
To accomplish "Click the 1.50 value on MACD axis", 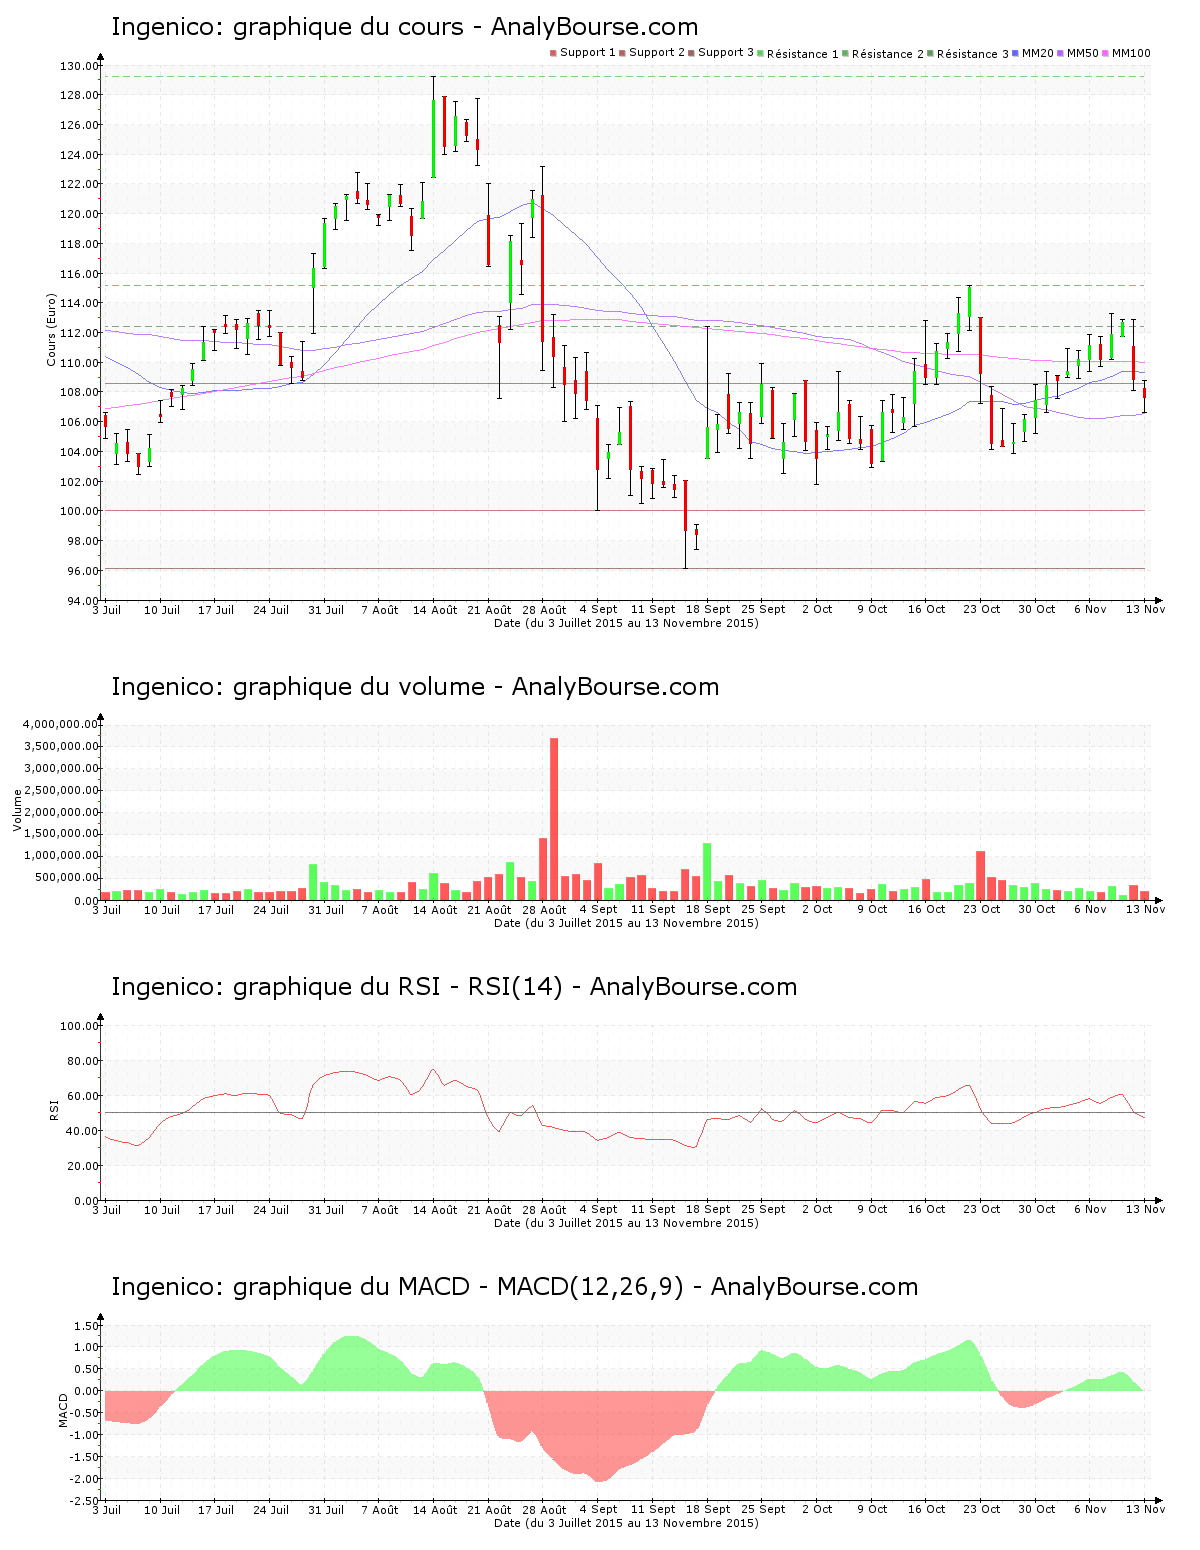I will [86, 1326].
